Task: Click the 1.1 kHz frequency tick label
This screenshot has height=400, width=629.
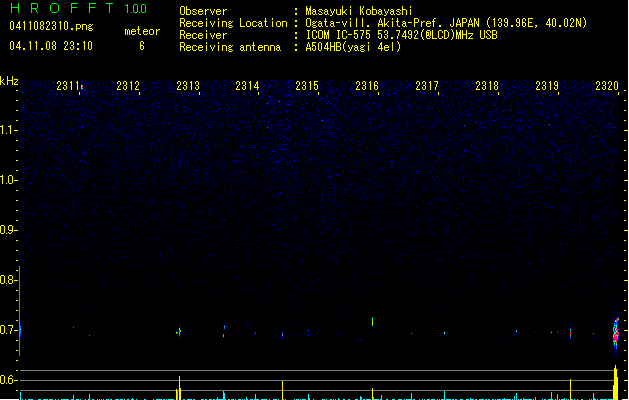Action: point(8,130)
